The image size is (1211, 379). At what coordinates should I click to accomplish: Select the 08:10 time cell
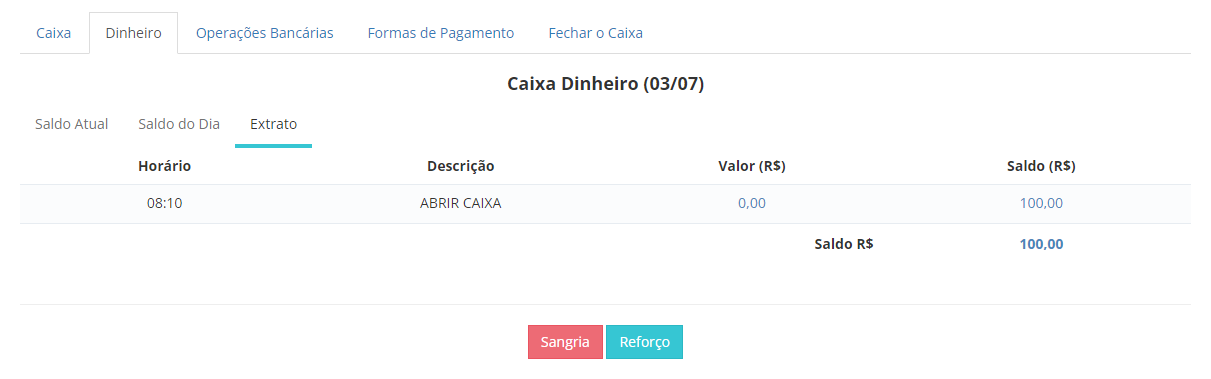pos(164,203)
